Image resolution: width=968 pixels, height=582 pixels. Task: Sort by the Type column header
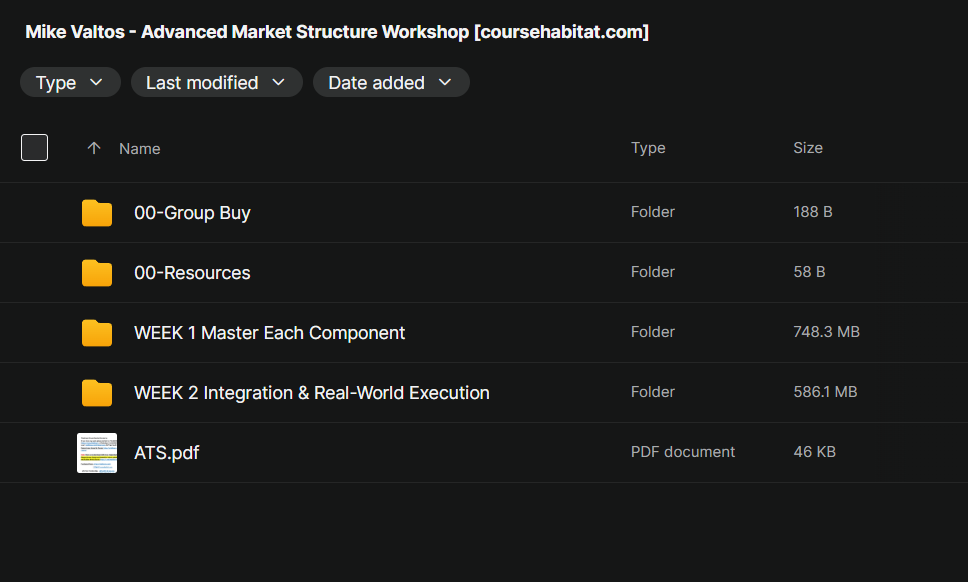648,148
